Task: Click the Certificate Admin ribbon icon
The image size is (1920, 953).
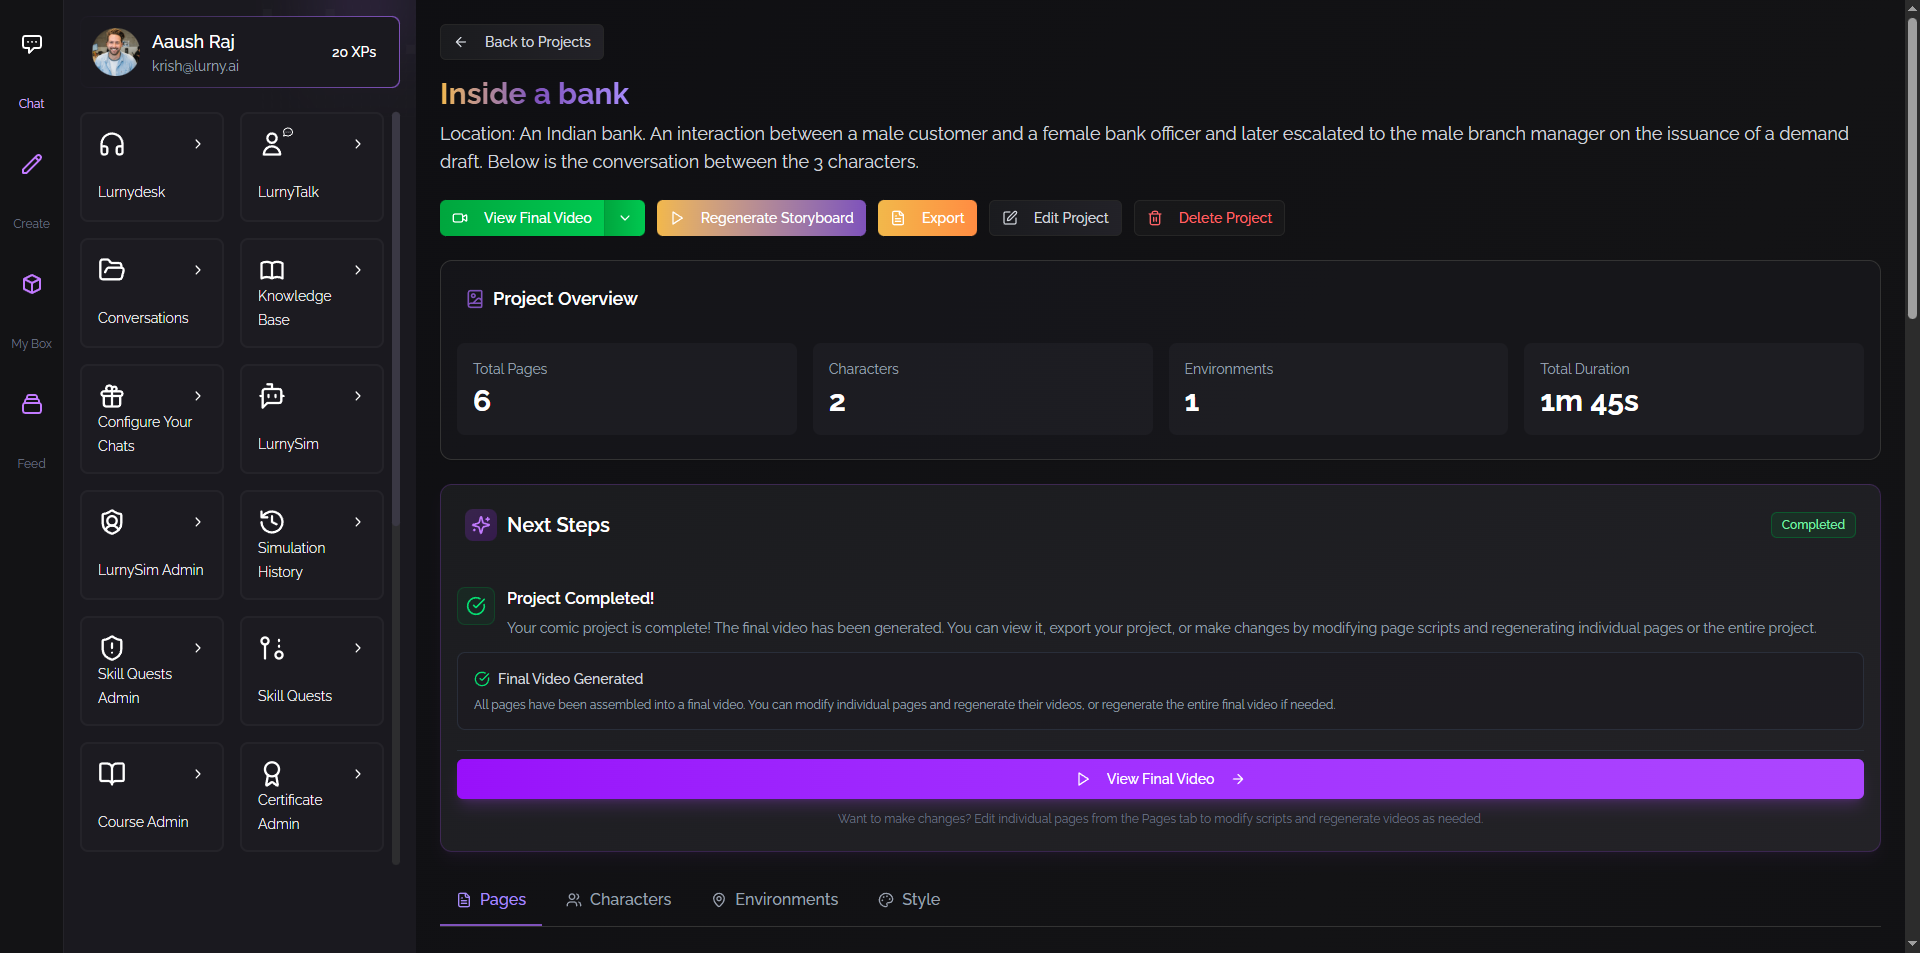Action: tap(272, 774)
